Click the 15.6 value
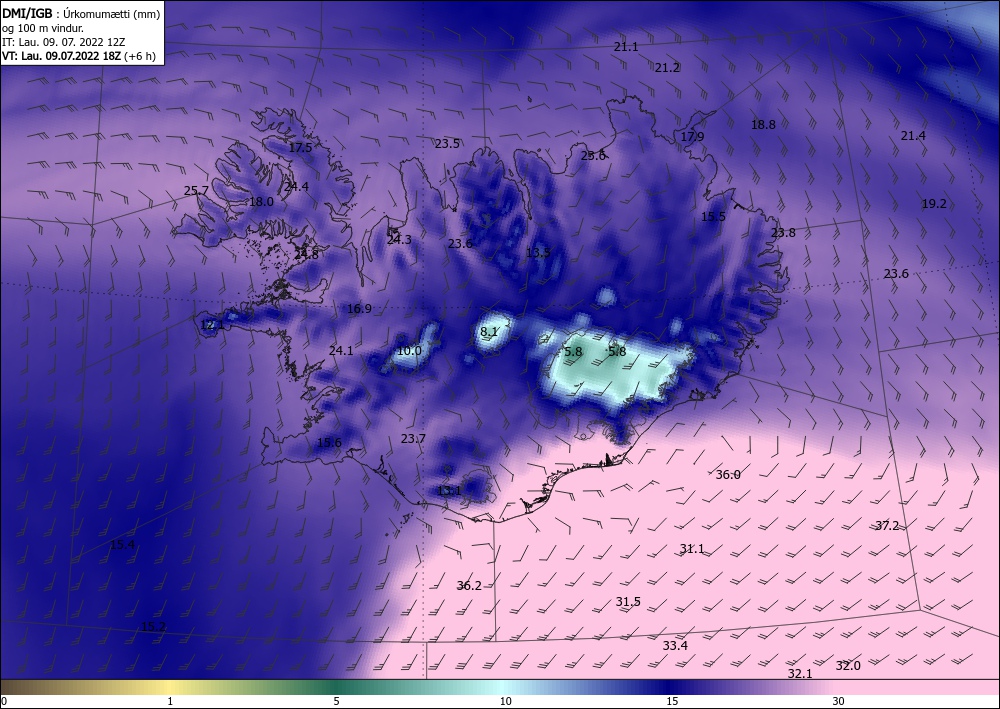 click(329, 443)
